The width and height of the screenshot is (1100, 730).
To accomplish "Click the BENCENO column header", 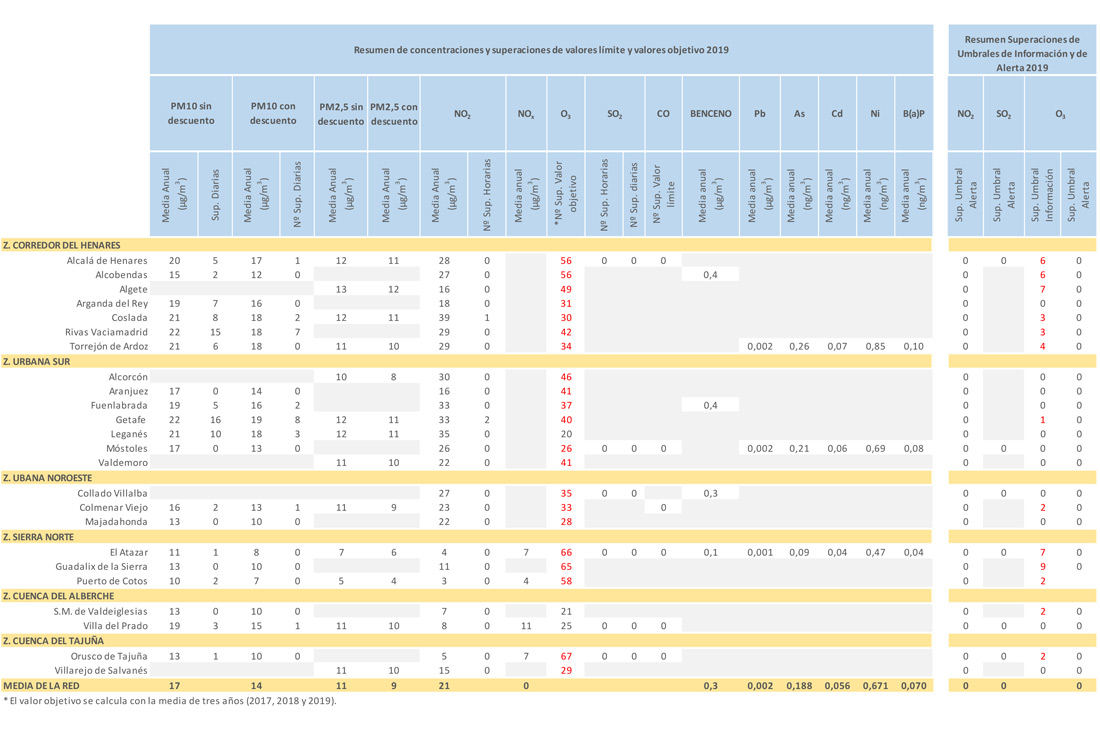I will (711, 114).
